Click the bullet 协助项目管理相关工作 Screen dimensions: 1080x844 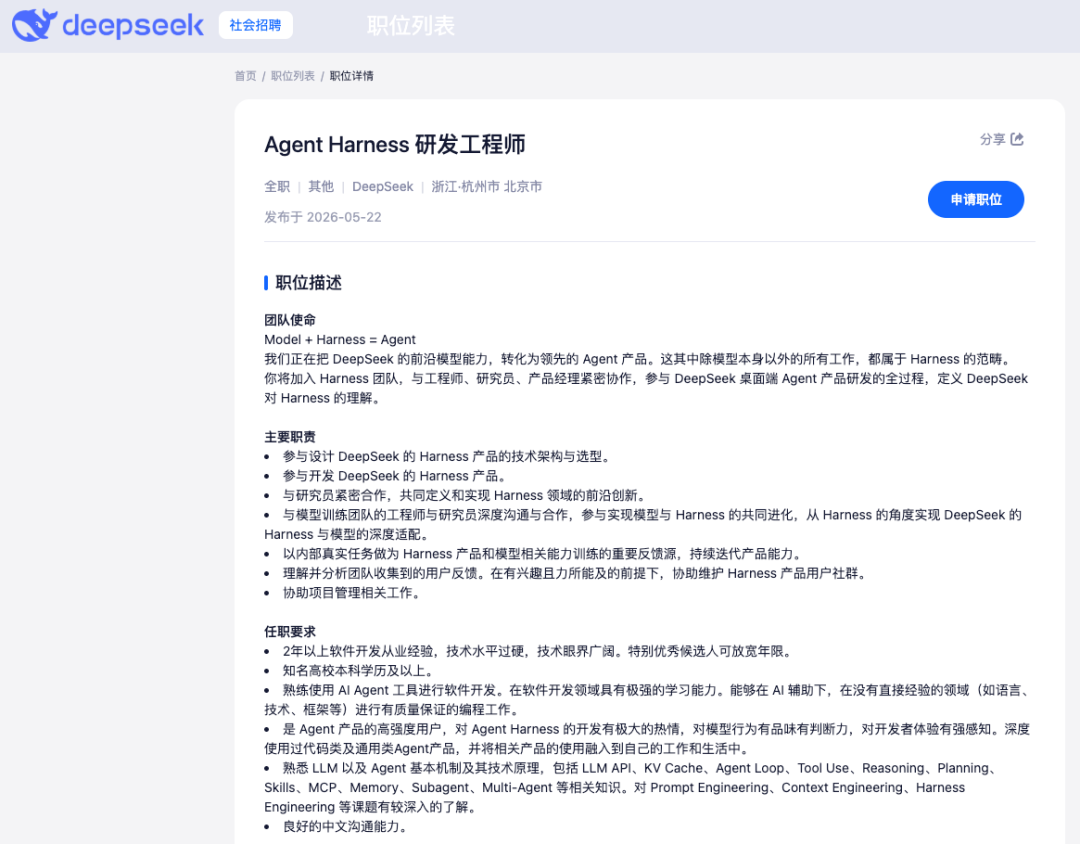point(352,593)
